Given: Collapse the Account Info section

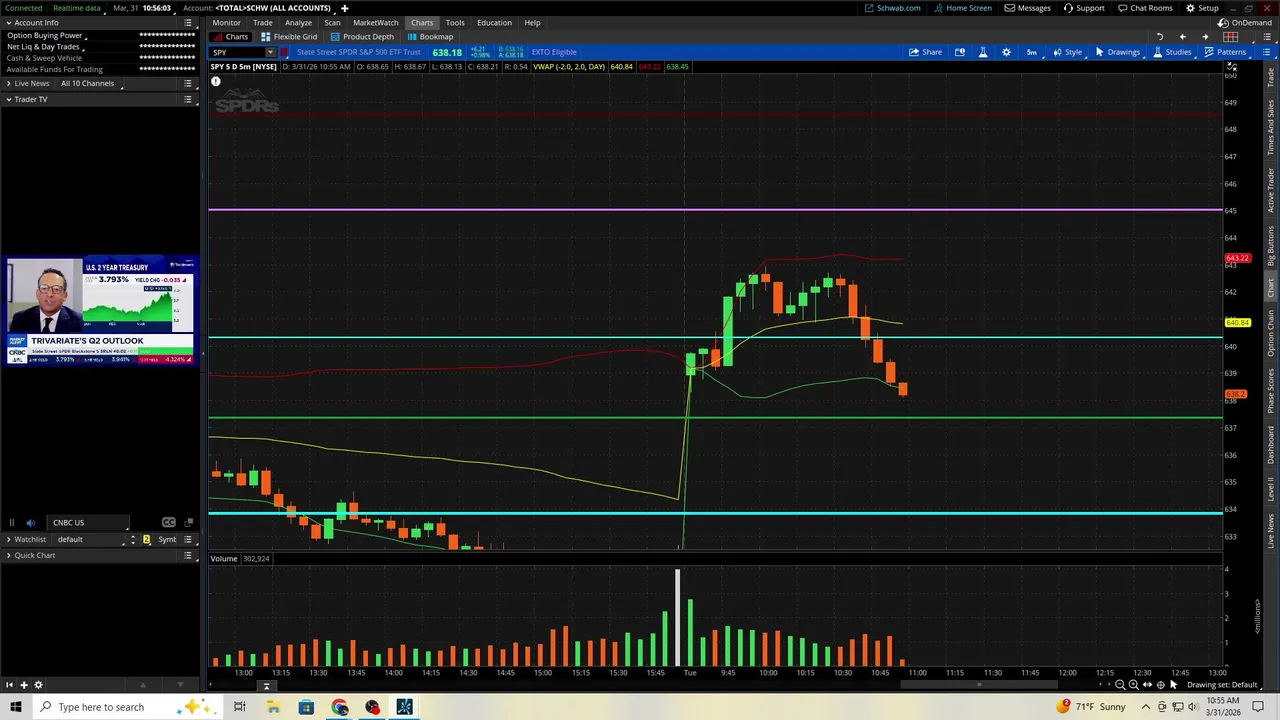Looking at the screenshot, I should pos(9,22).
